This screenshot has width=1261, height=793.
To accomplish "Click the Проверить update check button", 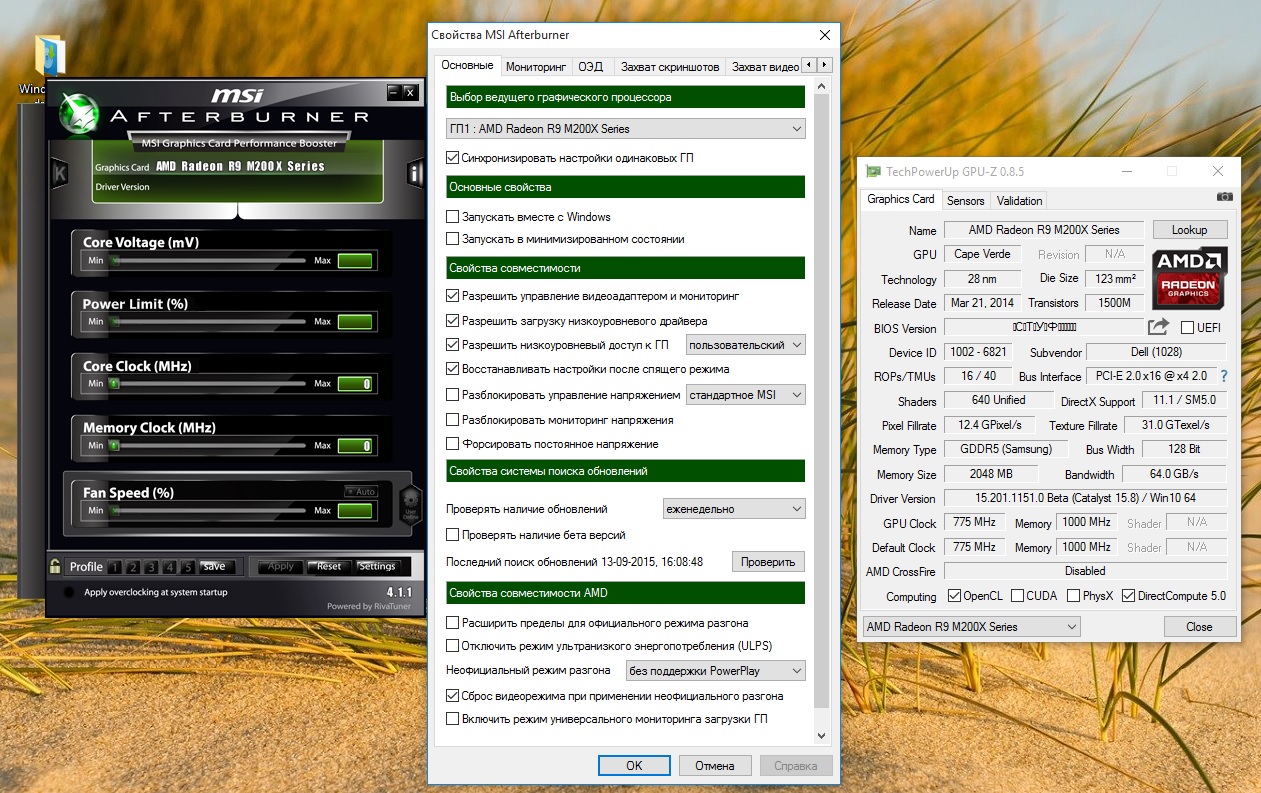I will [768, 562].
